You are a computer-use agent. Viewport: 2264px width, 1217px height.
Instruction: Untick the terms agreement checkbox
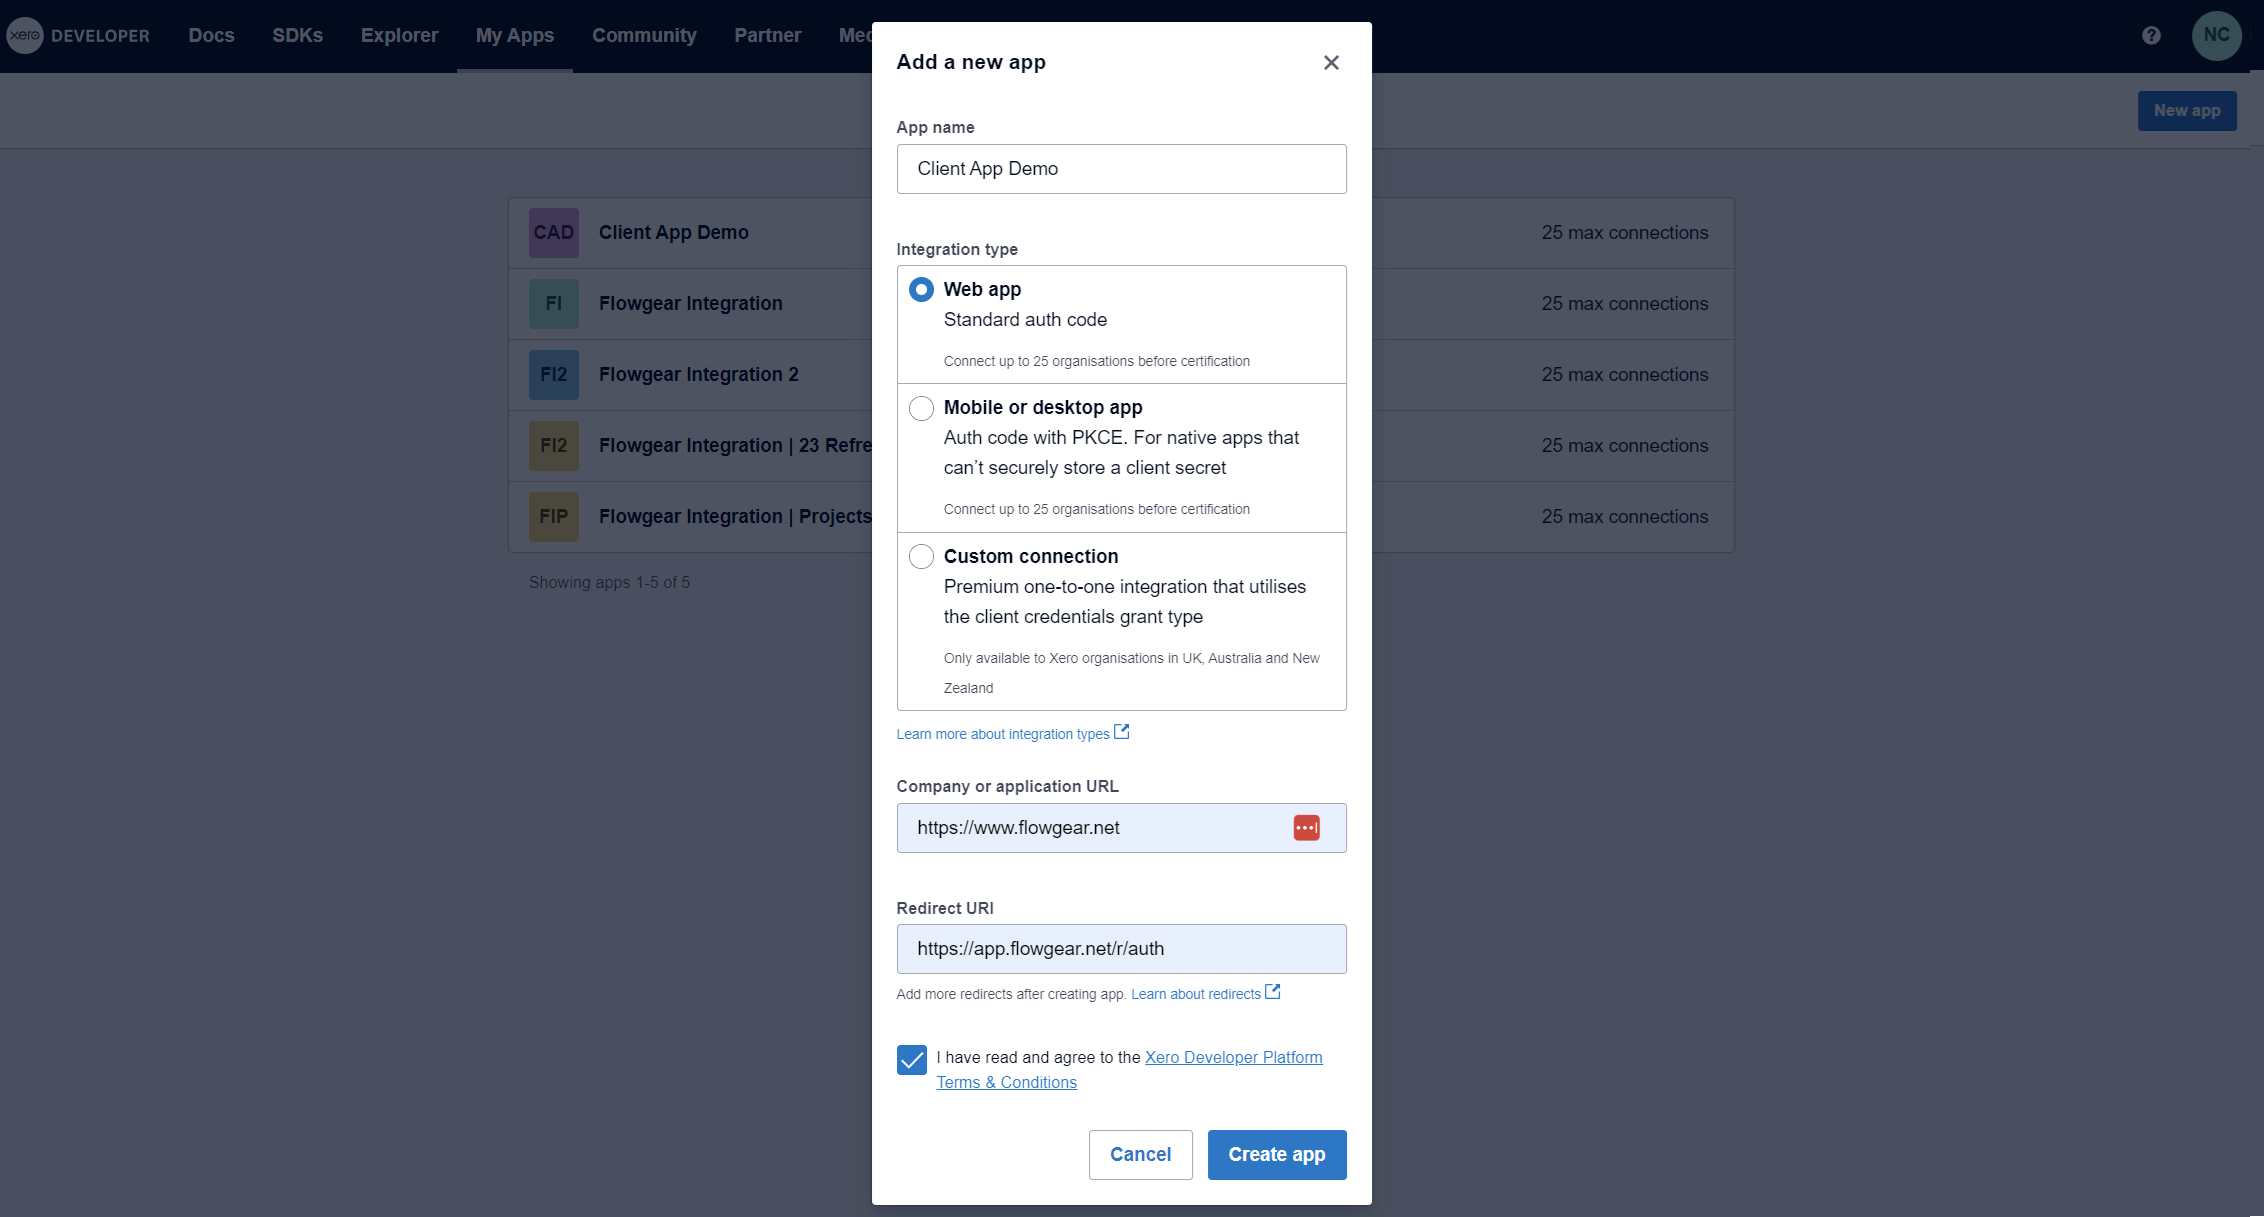pyautogui.click(x=912, y=1060)
